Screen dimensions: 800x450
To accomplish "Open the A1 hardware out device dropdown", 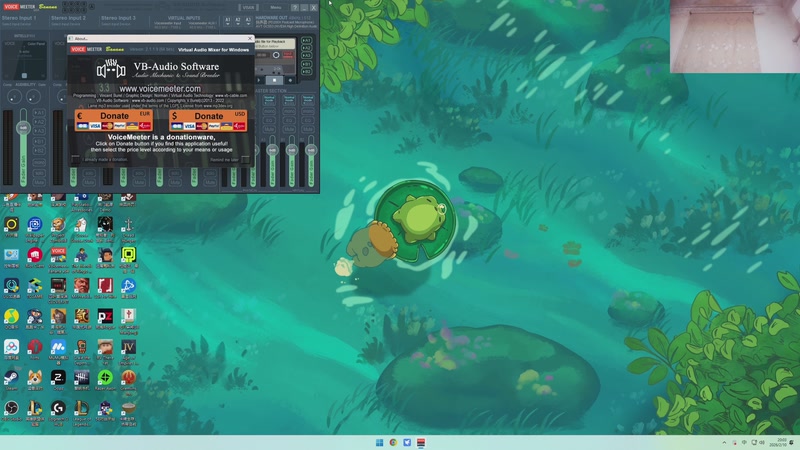I will coord(228,21).
